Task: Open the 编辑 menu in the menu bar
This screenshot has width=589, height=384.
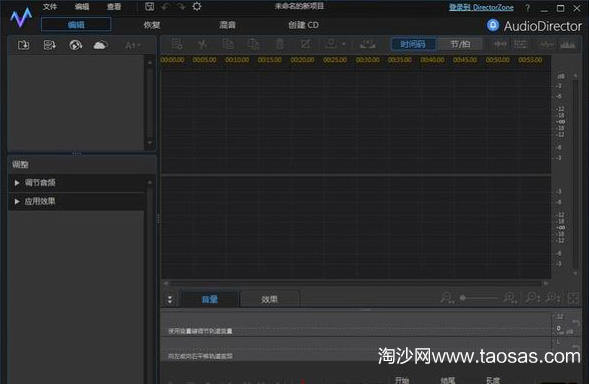Action: (82, 7)
